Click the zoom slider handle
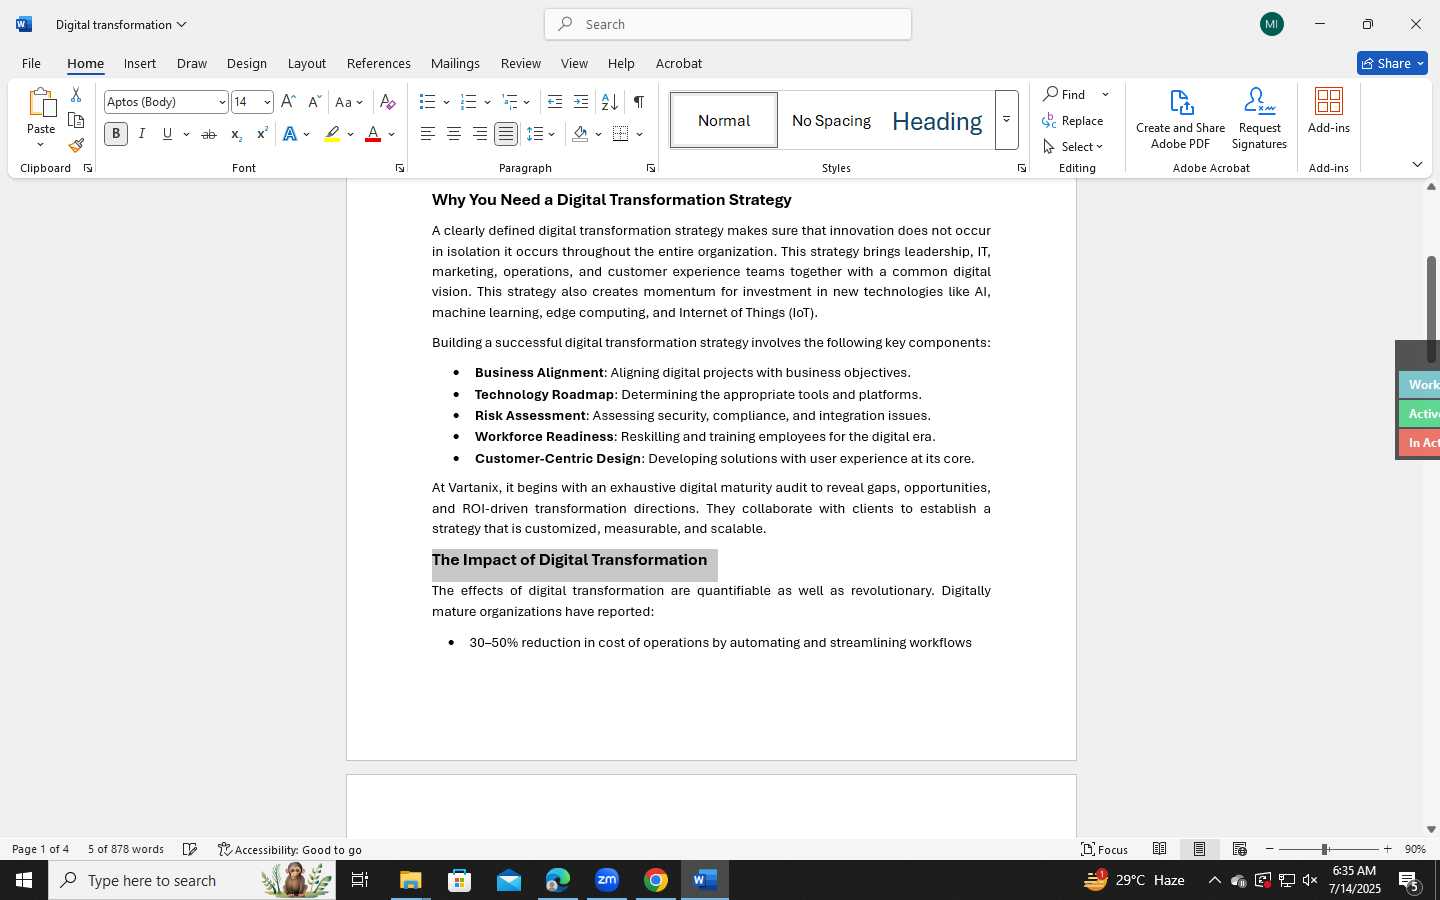 [x=1325, y=849]
